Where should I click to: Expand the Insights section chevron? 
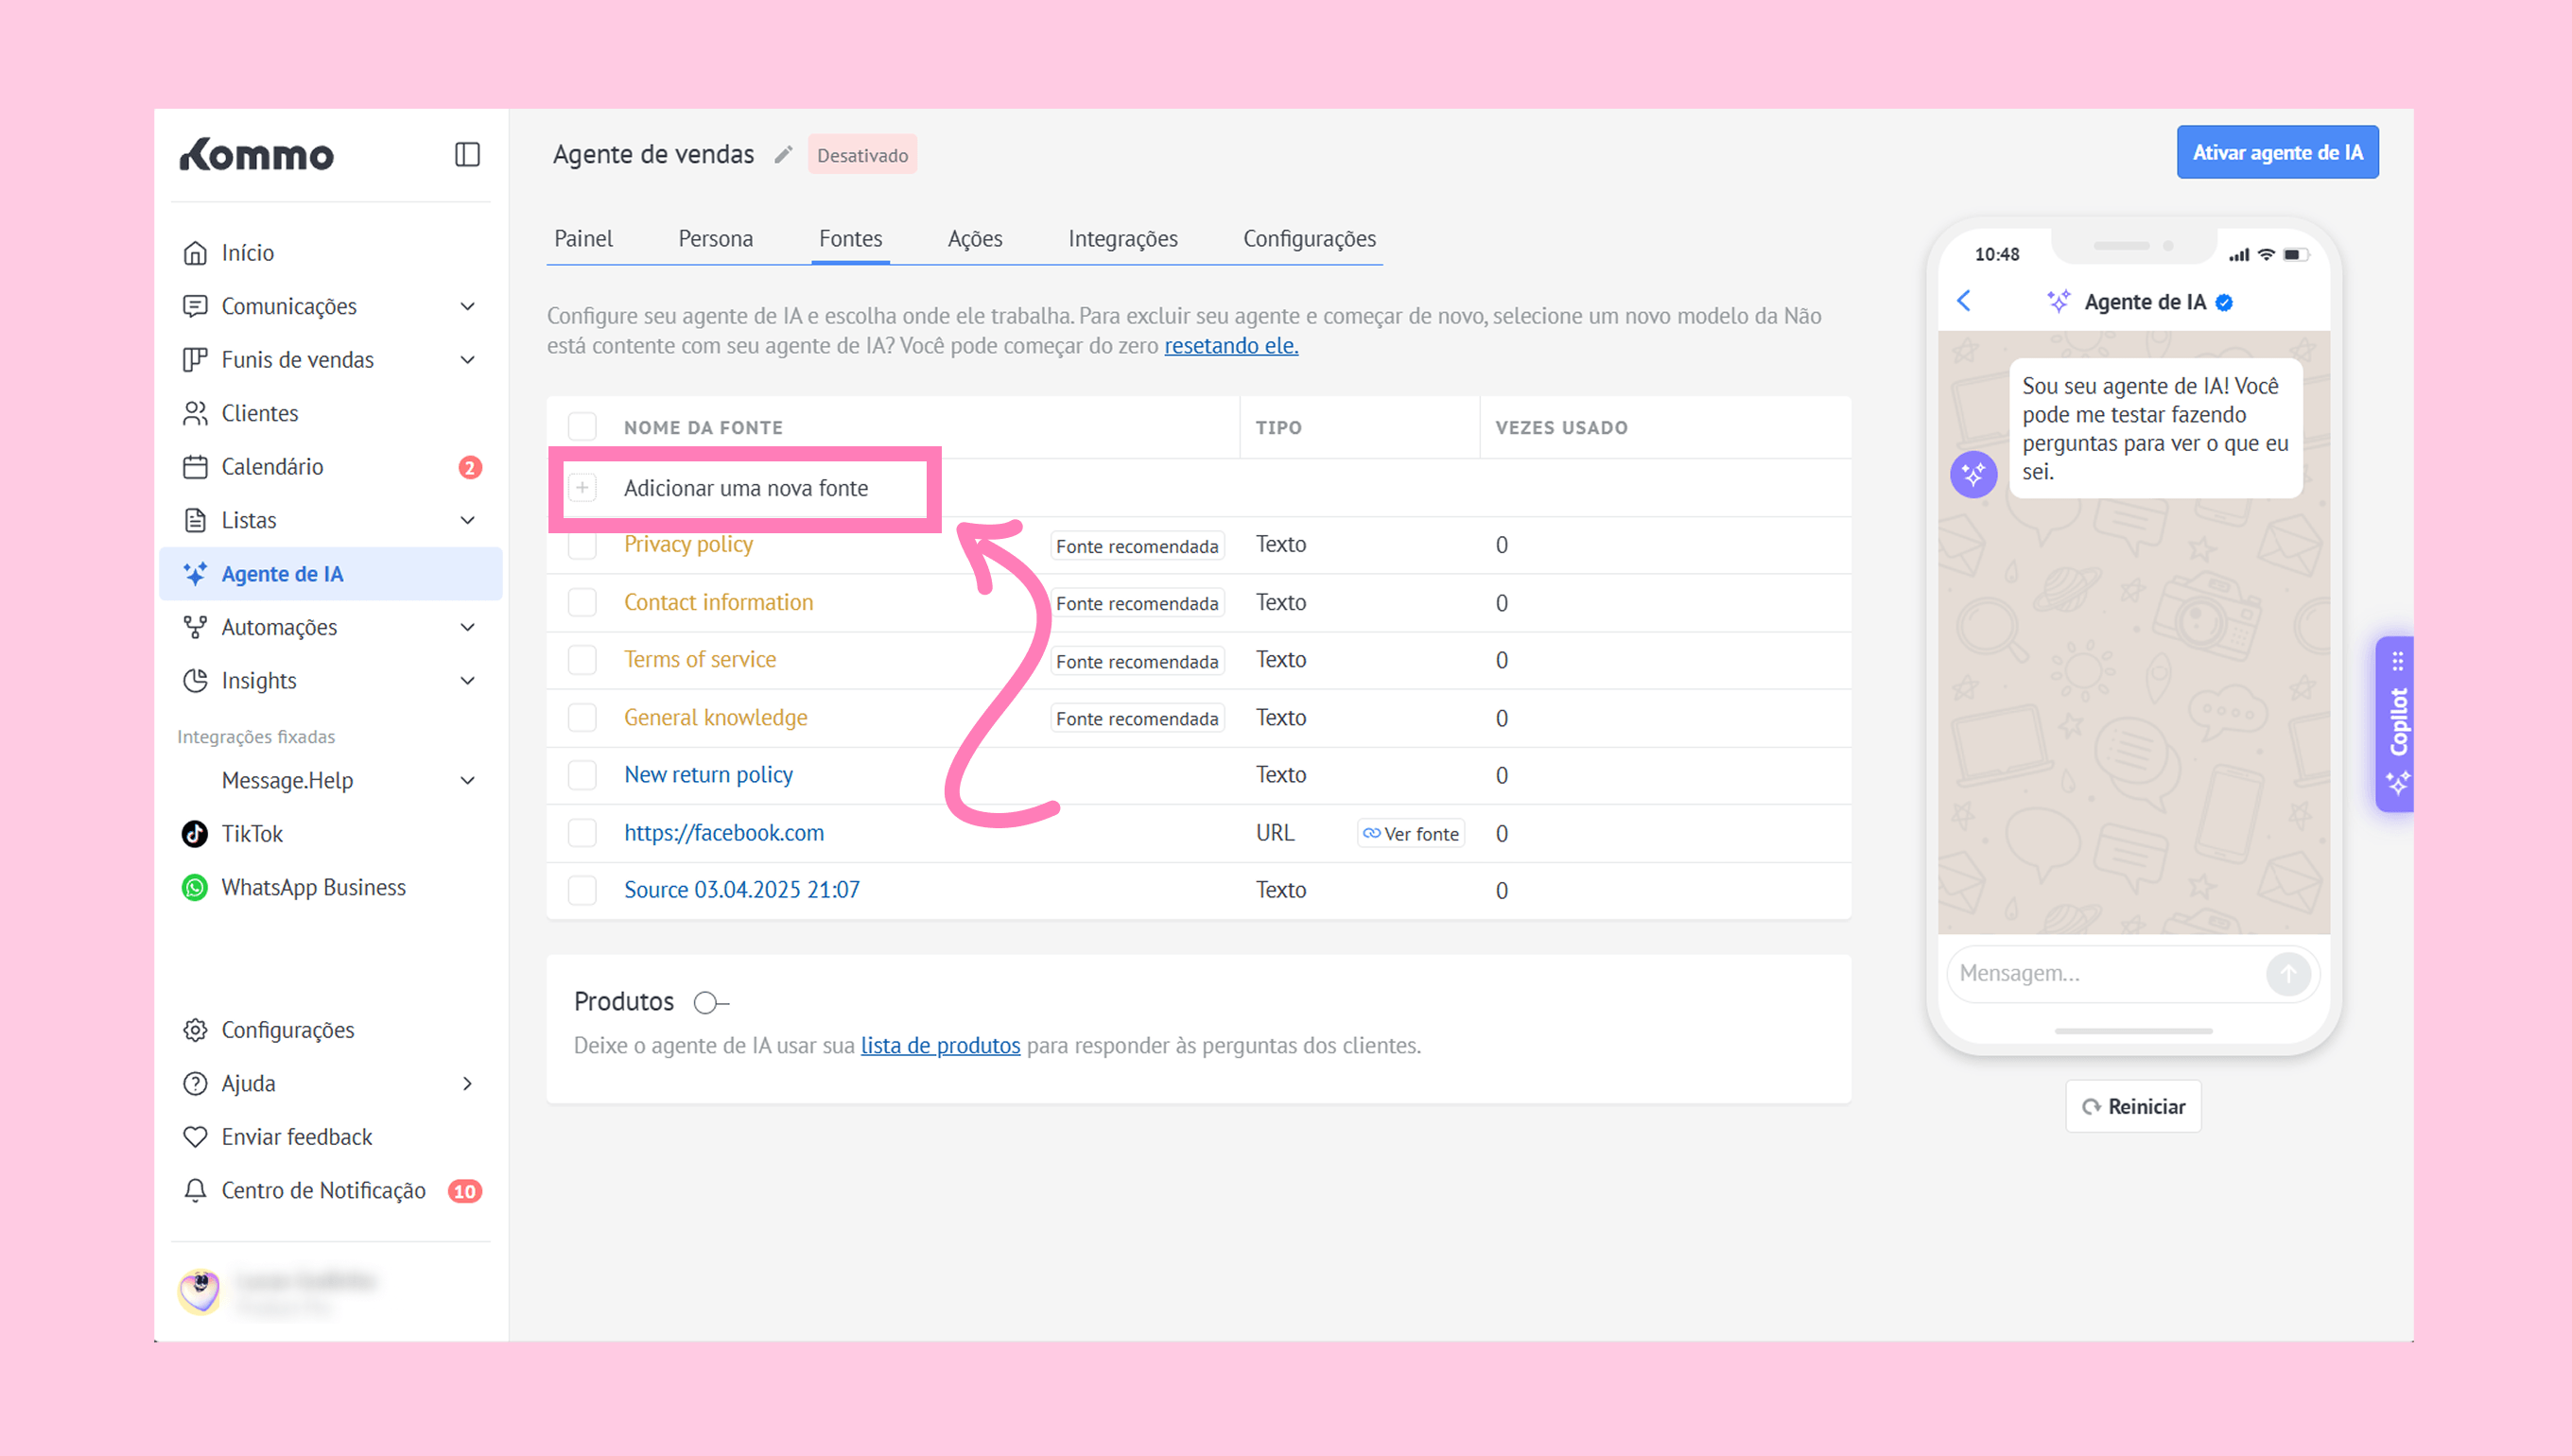467,681
